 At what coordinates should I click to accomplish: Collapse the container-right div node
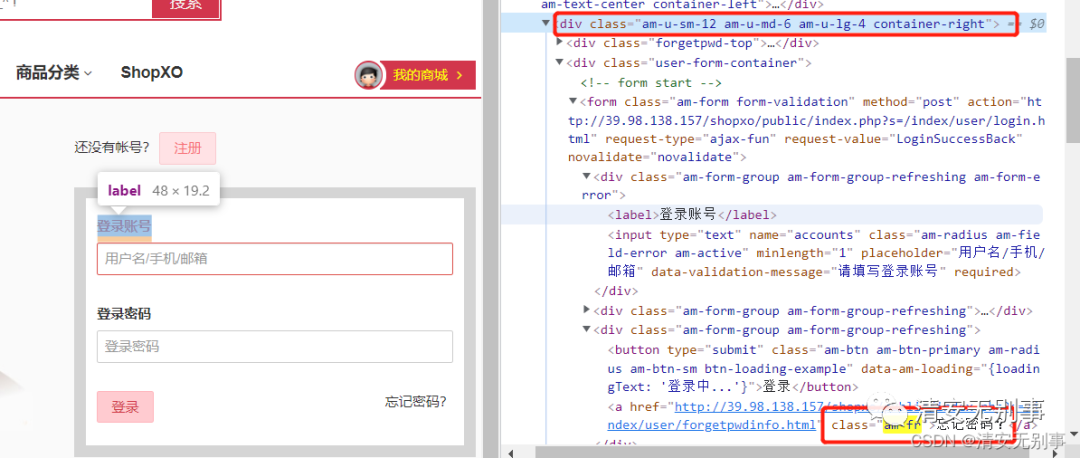pyautogui.click(x=546, y=23)
